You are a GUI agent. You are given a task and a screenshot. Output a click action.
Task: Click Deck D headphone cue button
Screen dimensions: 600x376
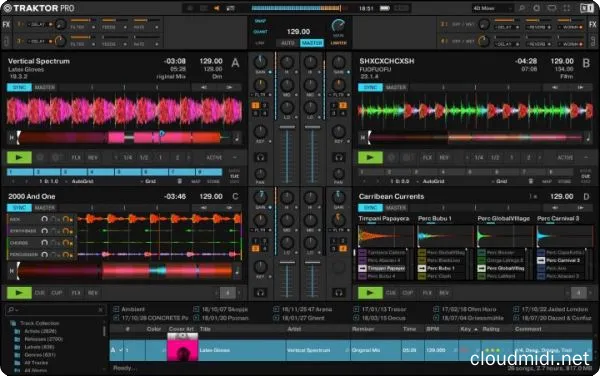pos(339,293)
